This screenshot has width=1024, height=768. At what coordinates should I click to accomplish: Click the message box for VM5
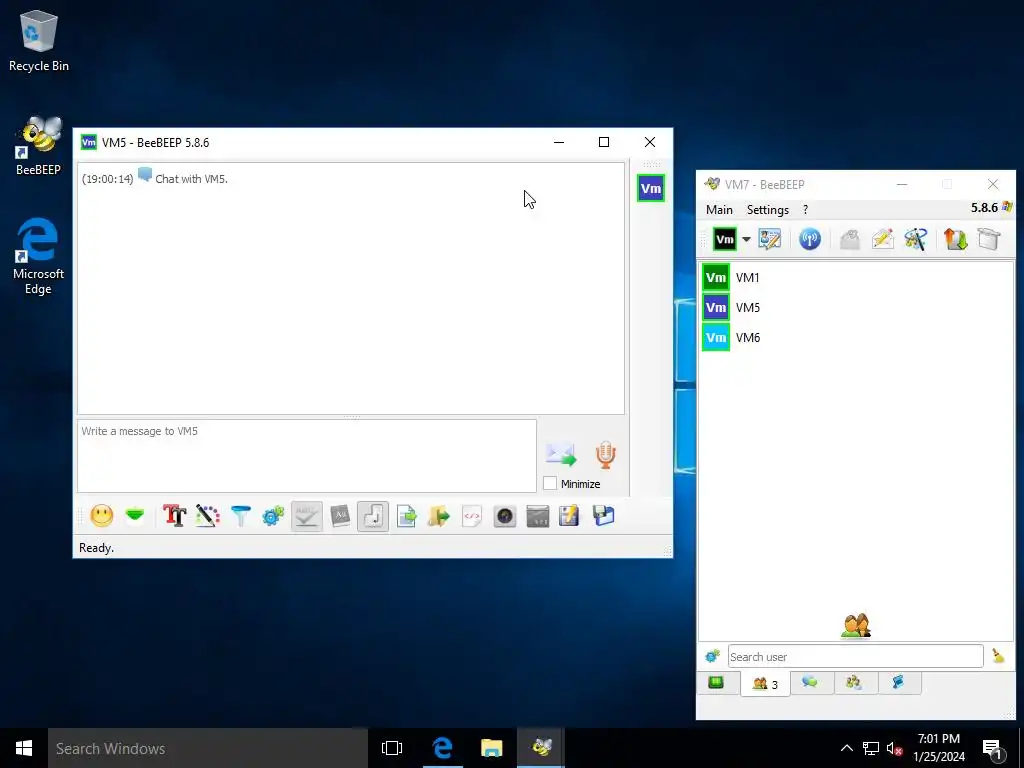pyautogui.click(x=307, y=456)
